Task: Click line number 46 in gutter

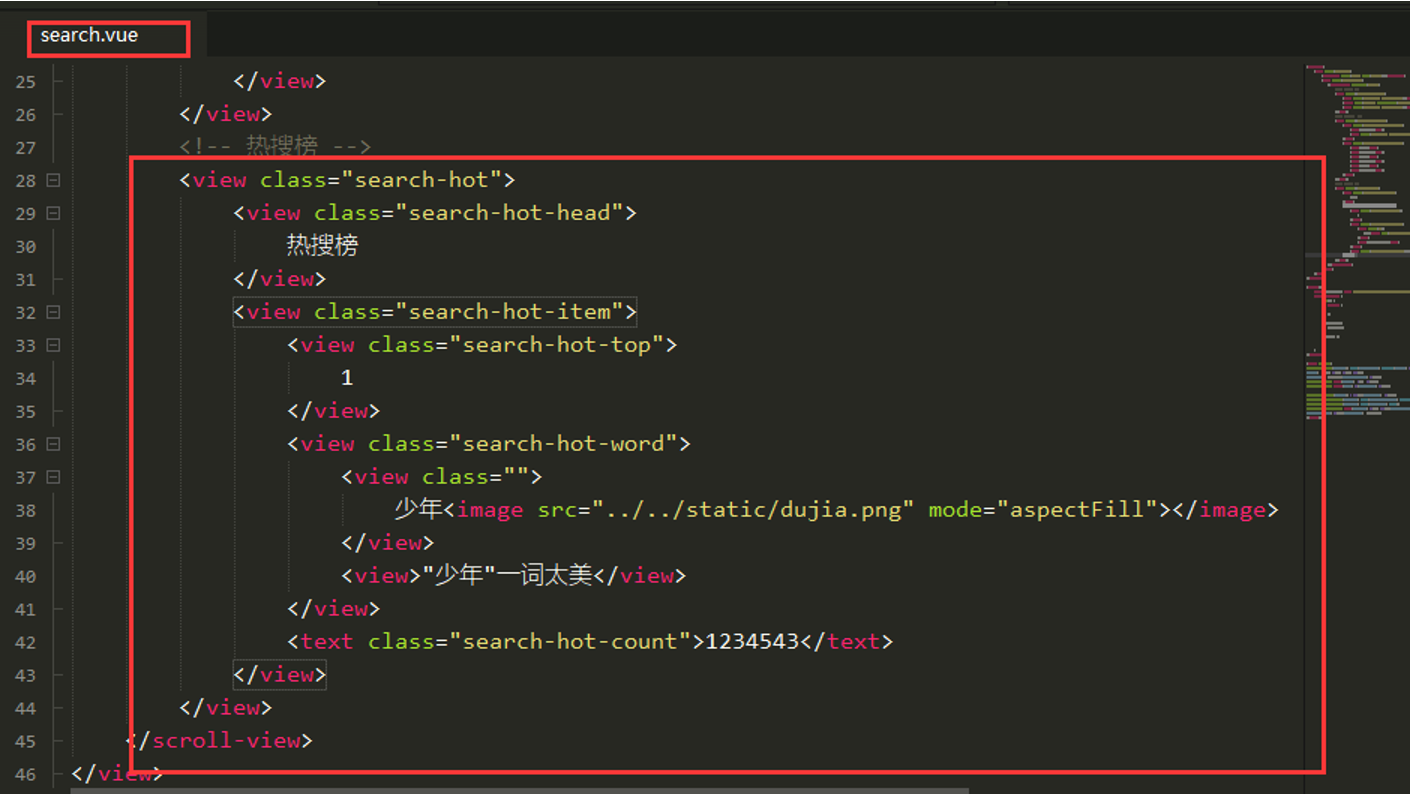Action: click(x=25, y=775)
